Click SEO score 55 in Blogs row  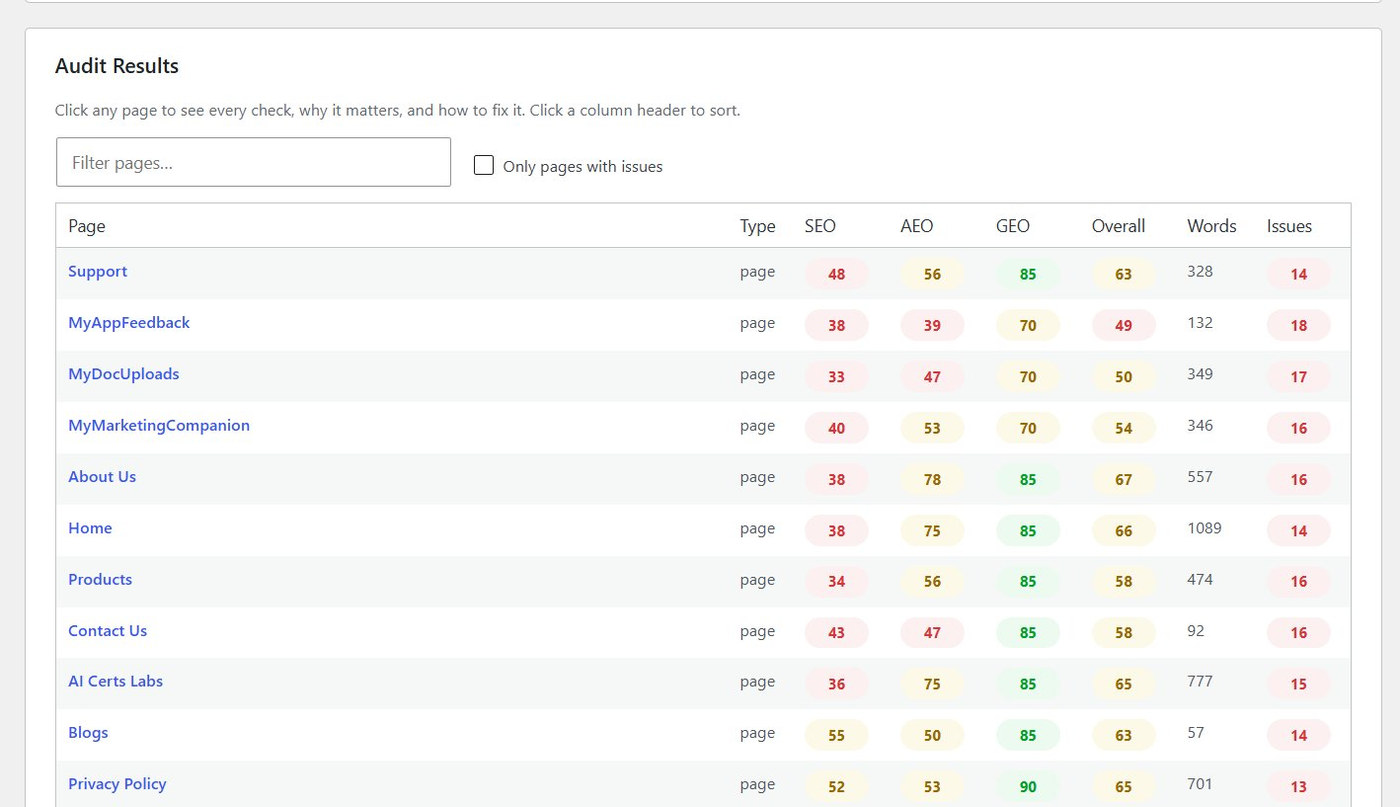tap(836, 735)
